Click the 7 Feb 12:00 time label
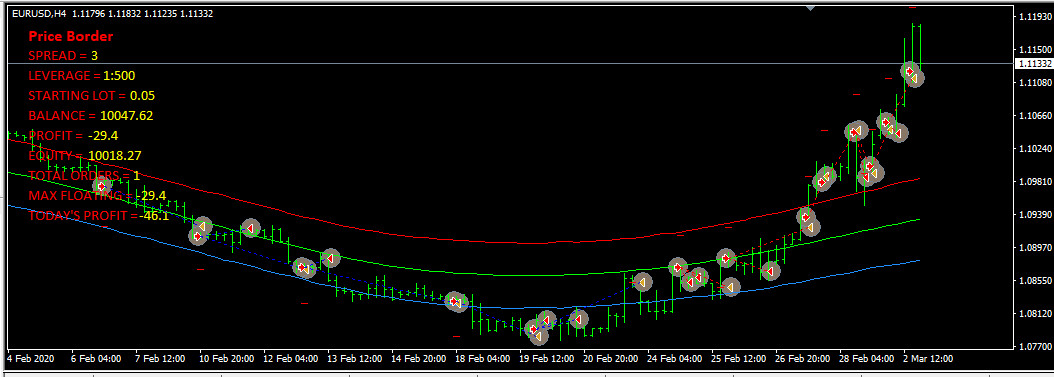This screenshot has height=377, width=1054. pos(160,359)
